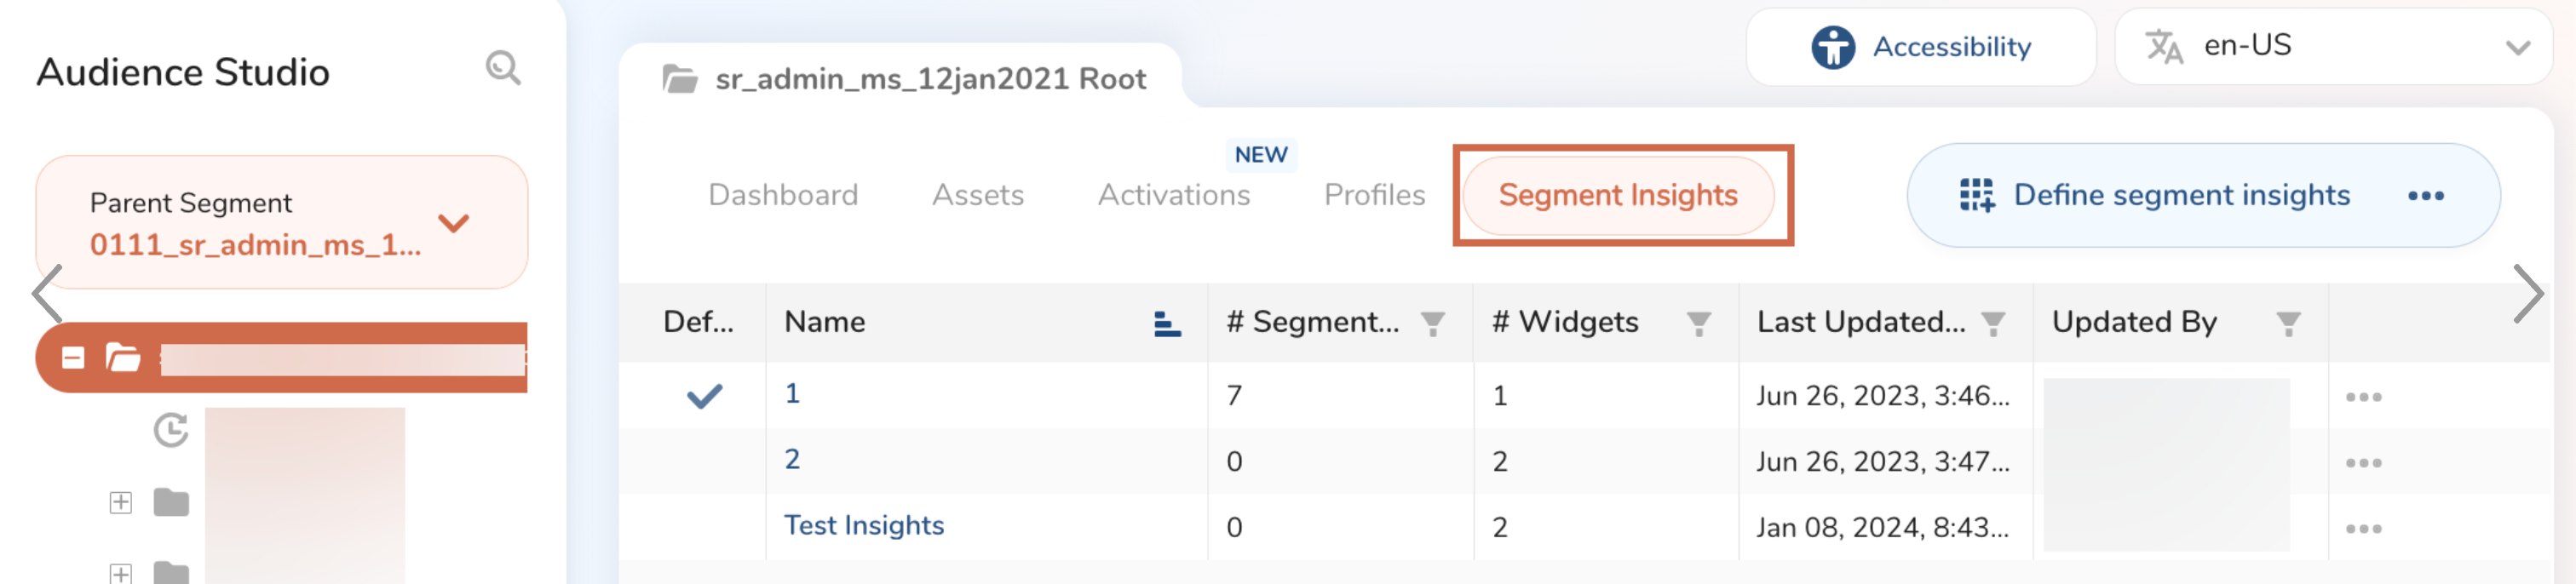
Task: Open the Parent Segment dropdown
Action: tap(453, 223)
